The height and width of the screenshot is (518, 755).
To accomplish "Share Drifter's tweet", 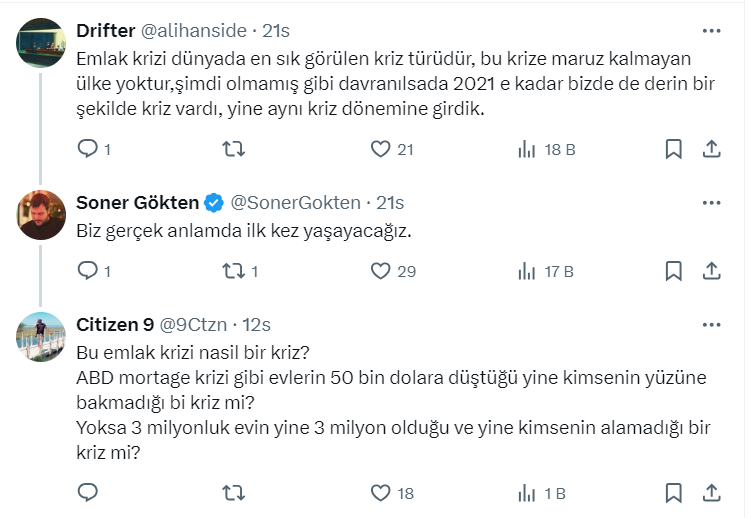I will click(711, 149).
